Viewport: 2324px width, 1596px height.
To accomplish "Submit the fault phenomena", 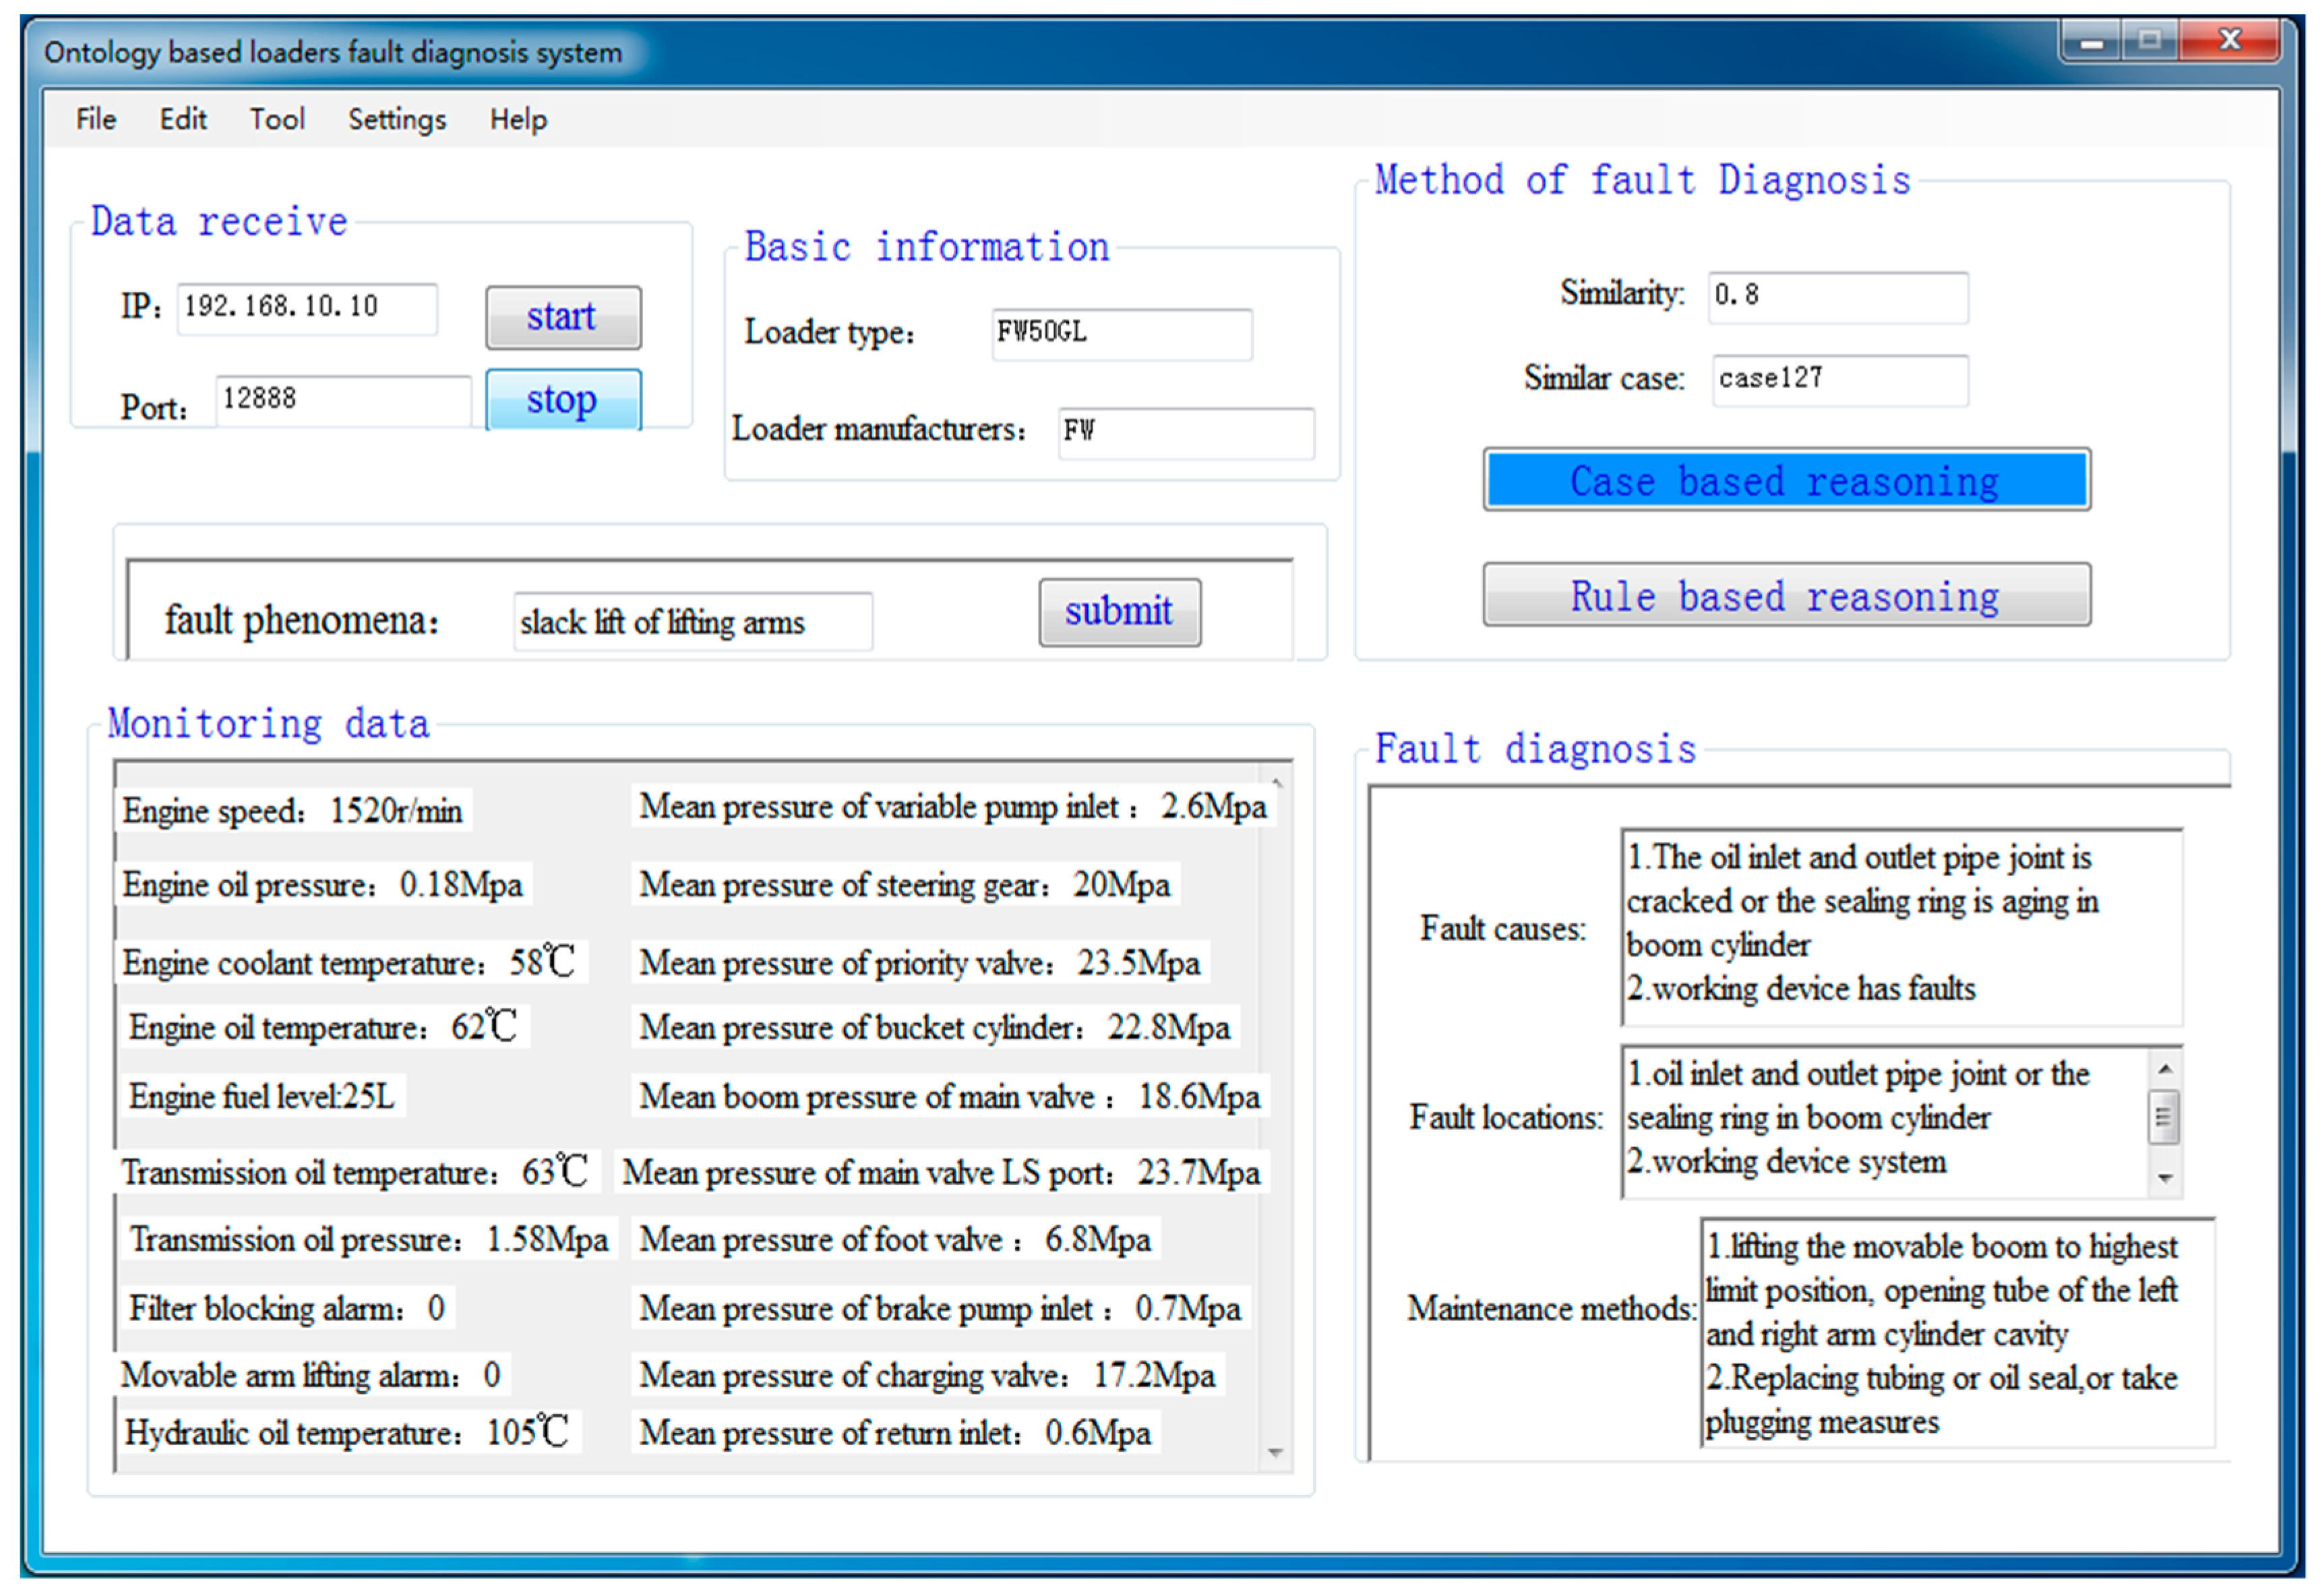I will [x=1120, y=612].
